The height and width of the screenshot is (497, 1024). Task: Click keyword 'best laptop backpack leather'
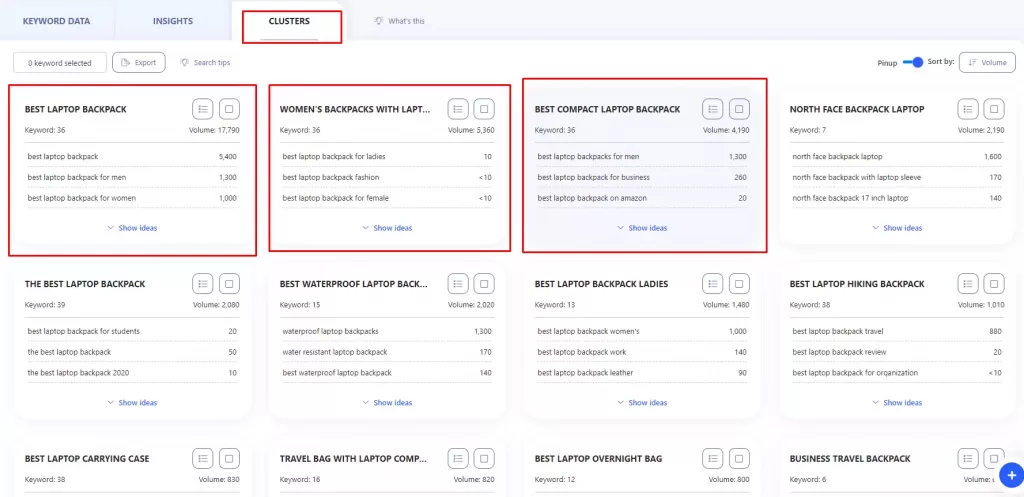[x=585, y=373]
